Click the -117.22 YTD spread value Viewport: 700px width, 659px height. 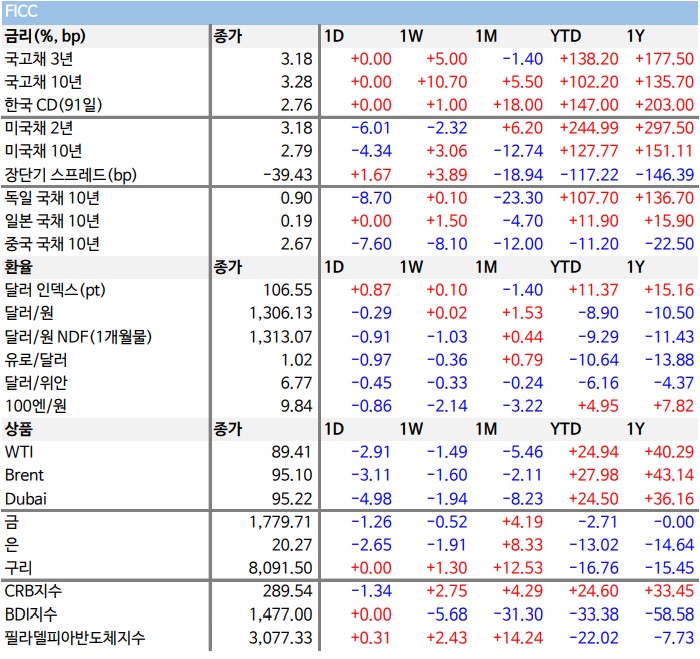pos(589,175)
